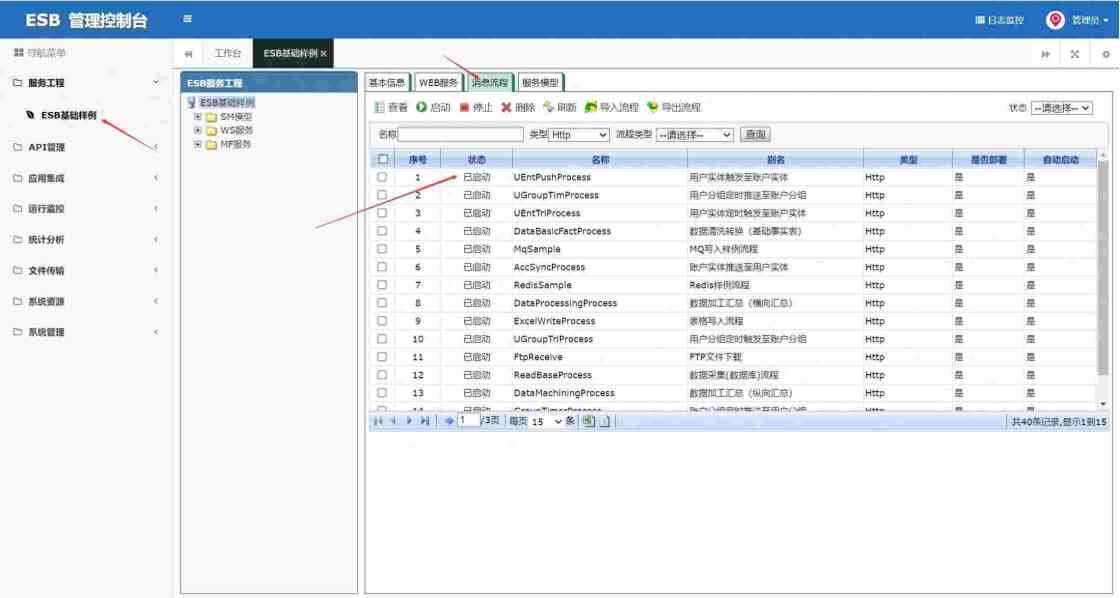Toggle the hamburger menu icon in header

187,19
